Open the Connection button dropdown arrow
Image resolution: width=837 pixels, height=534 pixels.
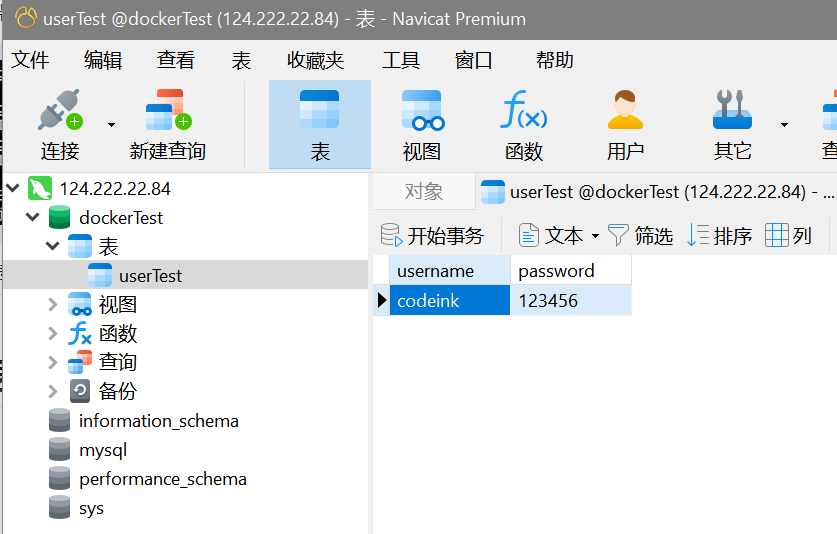[111, 125]
